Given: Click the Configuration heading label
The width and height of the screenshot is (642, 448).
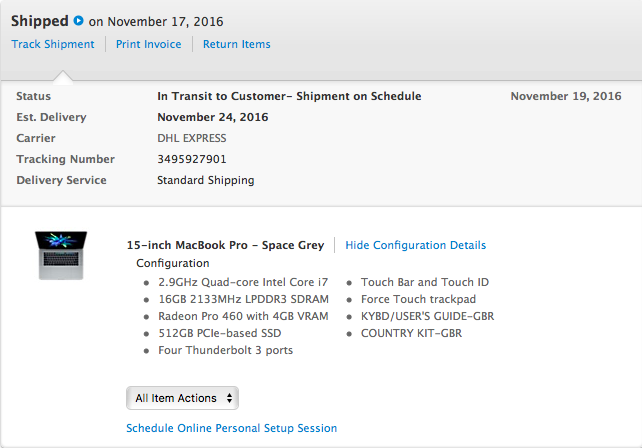Looking at the screenshot, I should coord(172,263).
